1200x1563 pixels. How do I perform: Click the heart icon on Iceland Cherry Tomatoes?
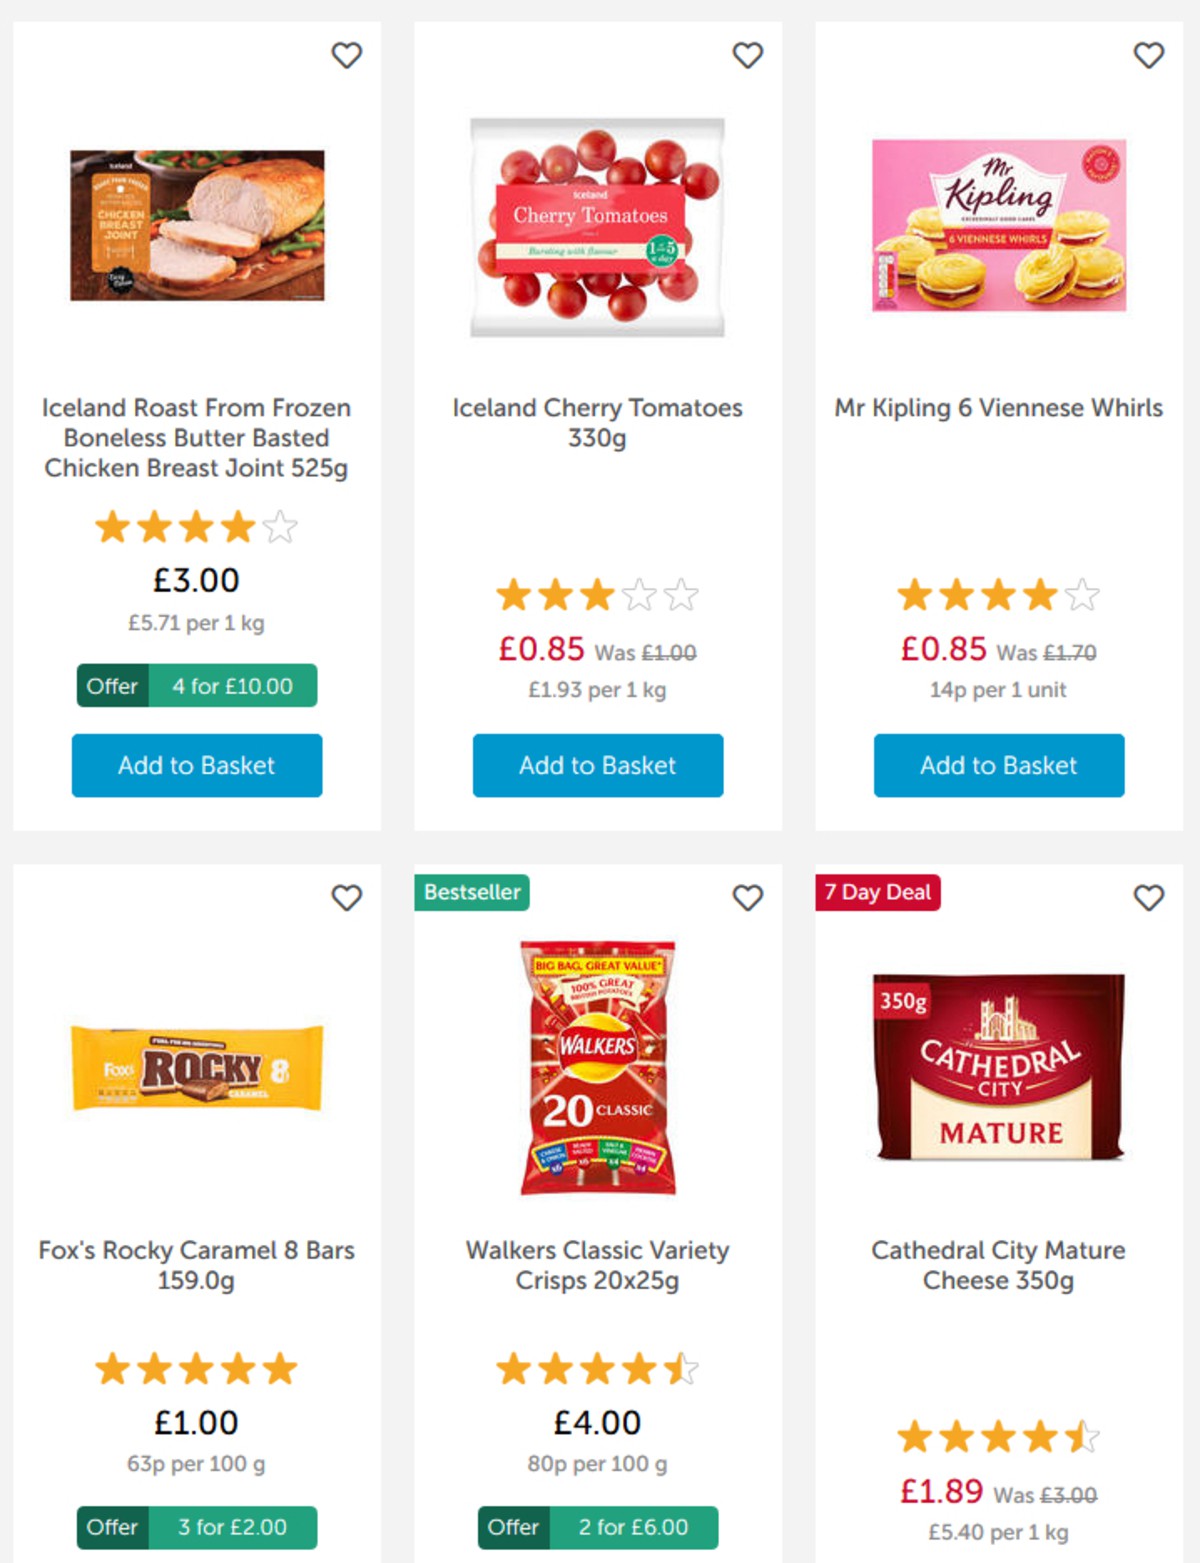click(x=746, y=57)
